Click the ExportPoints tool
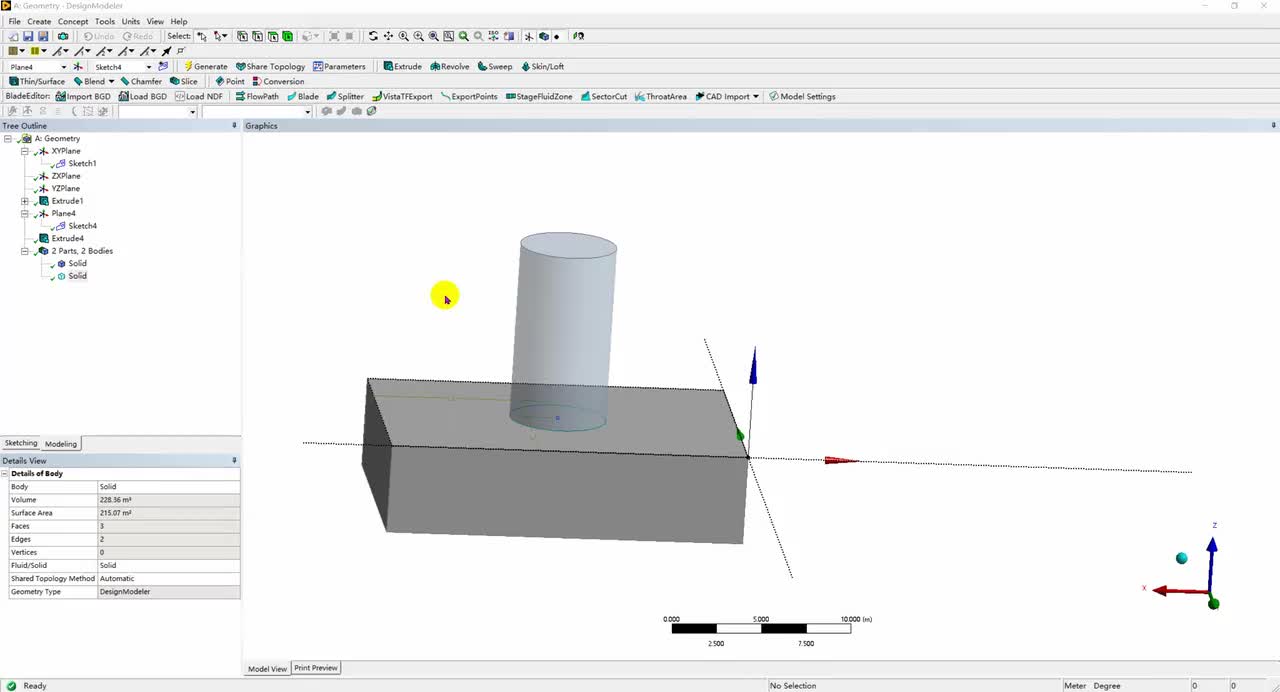 coord(469,96)
